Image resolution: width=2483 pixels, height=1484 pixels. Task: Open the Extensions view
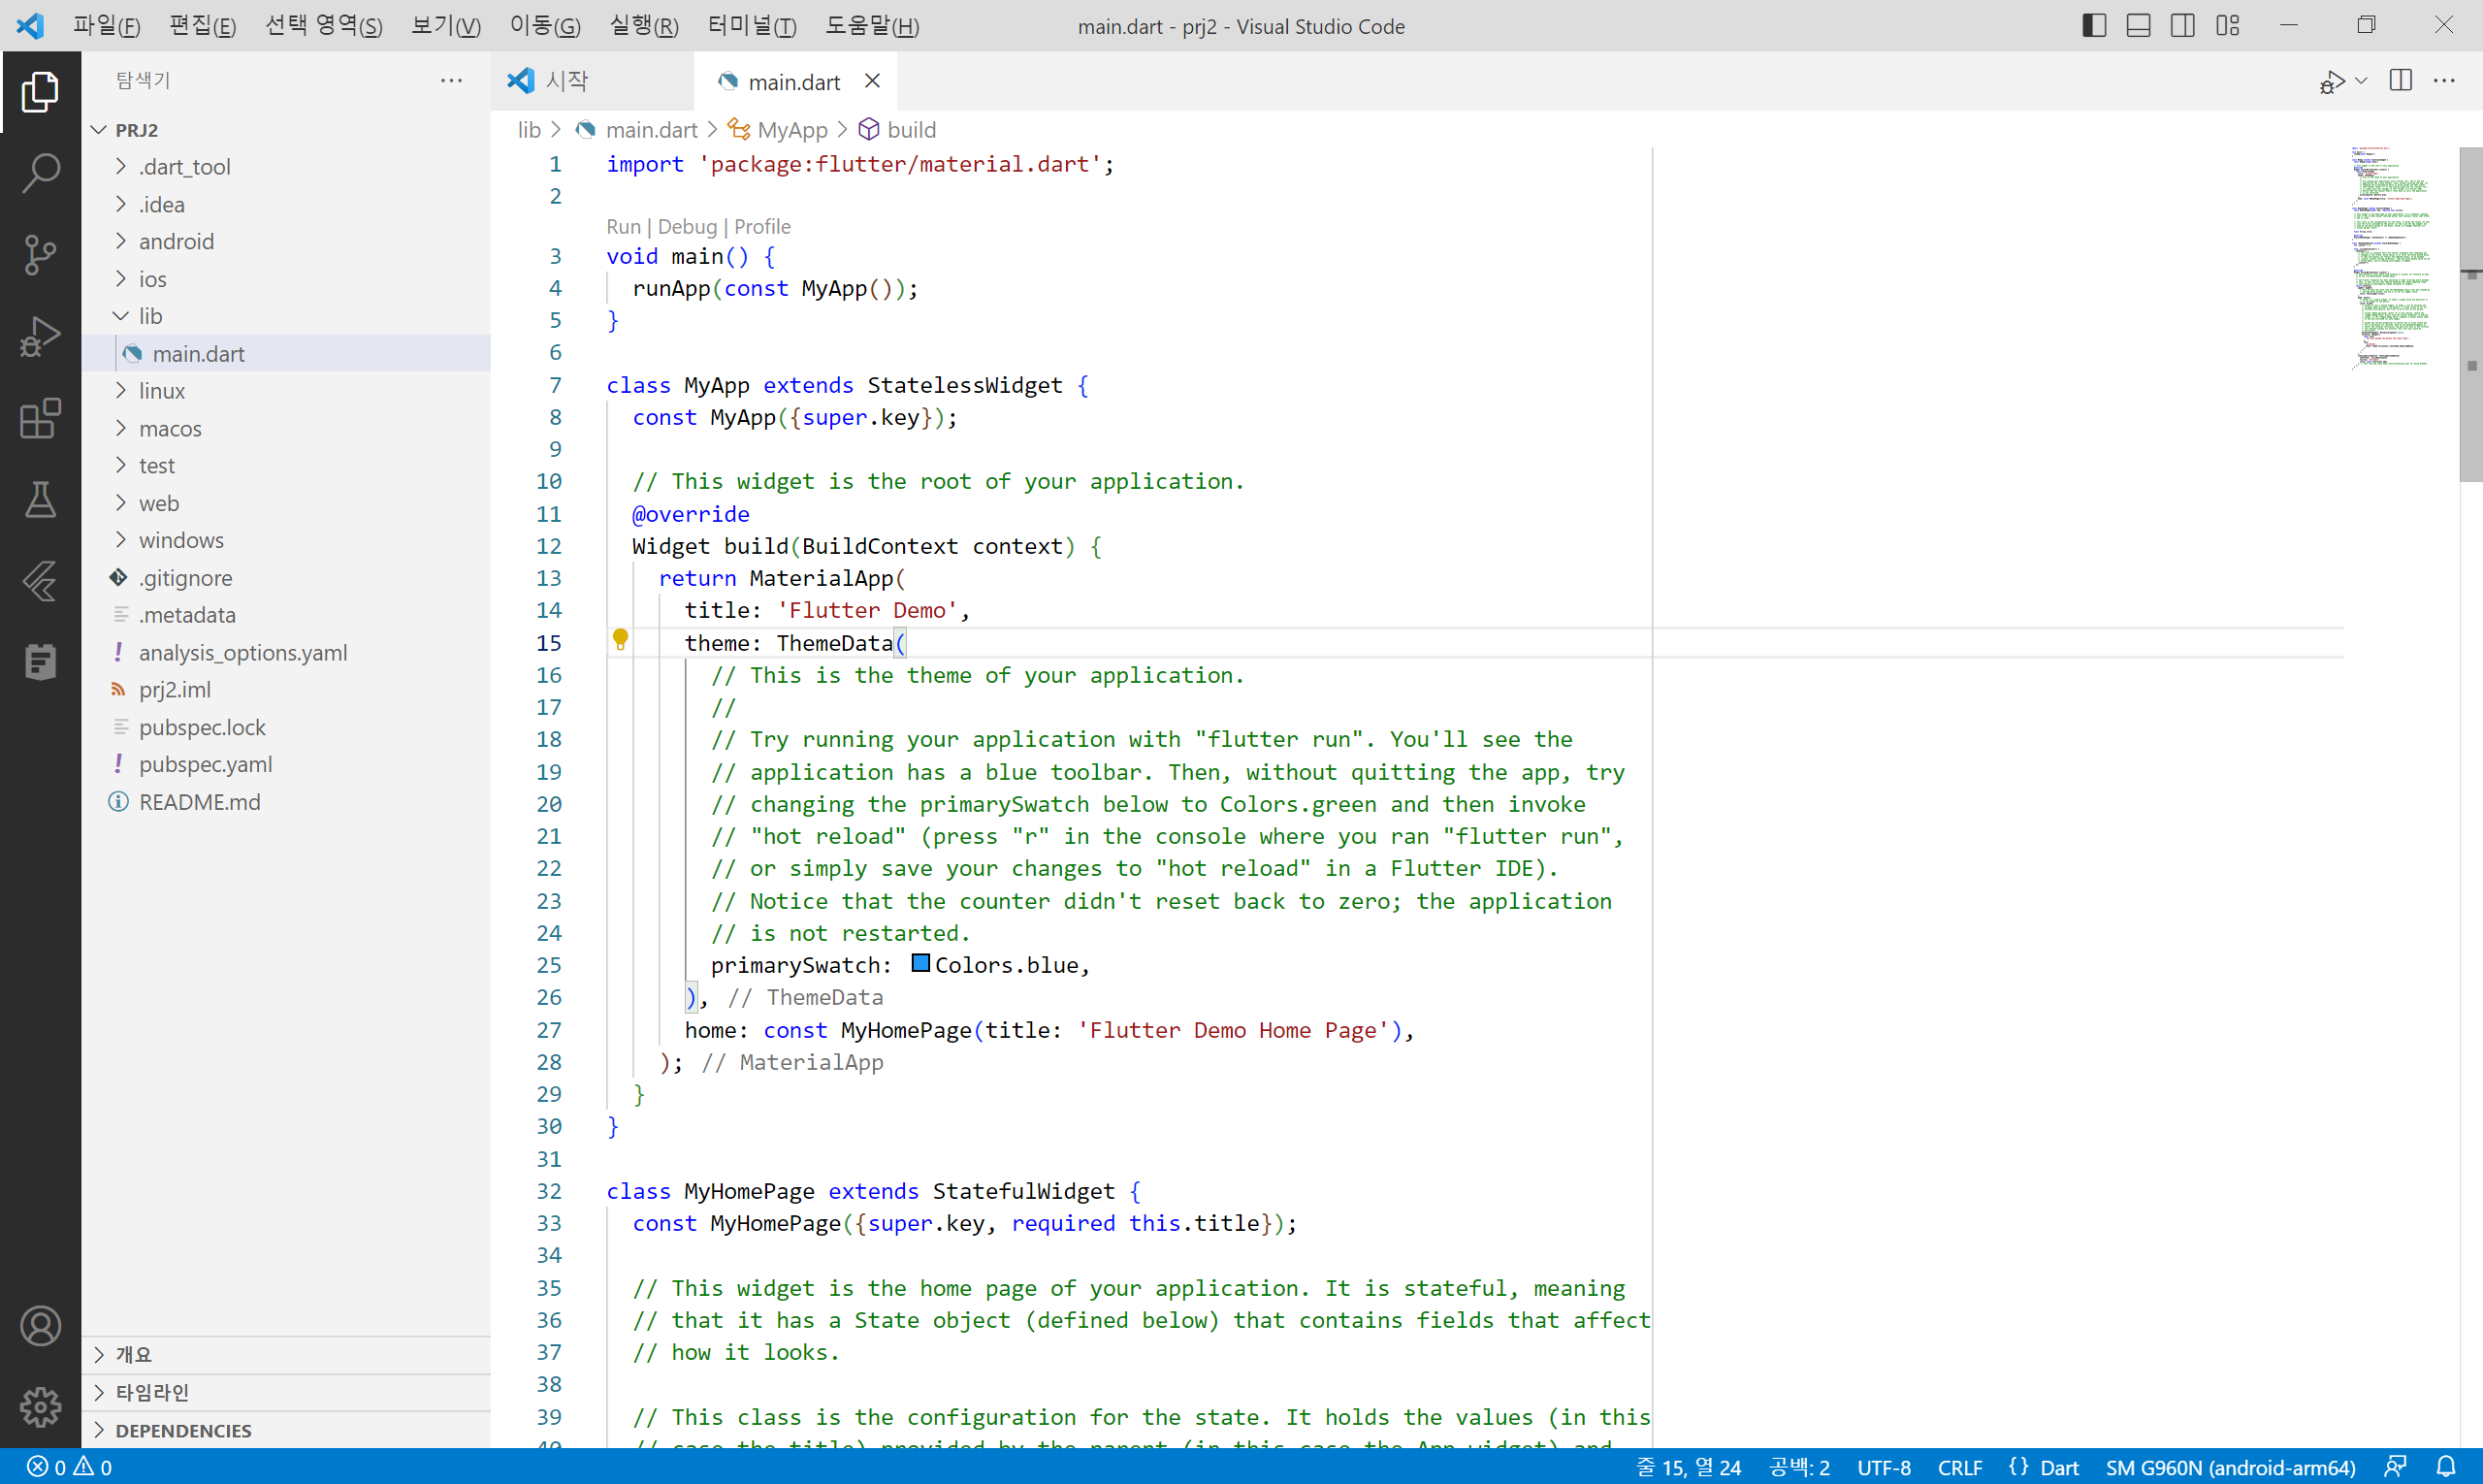[40, 419]
